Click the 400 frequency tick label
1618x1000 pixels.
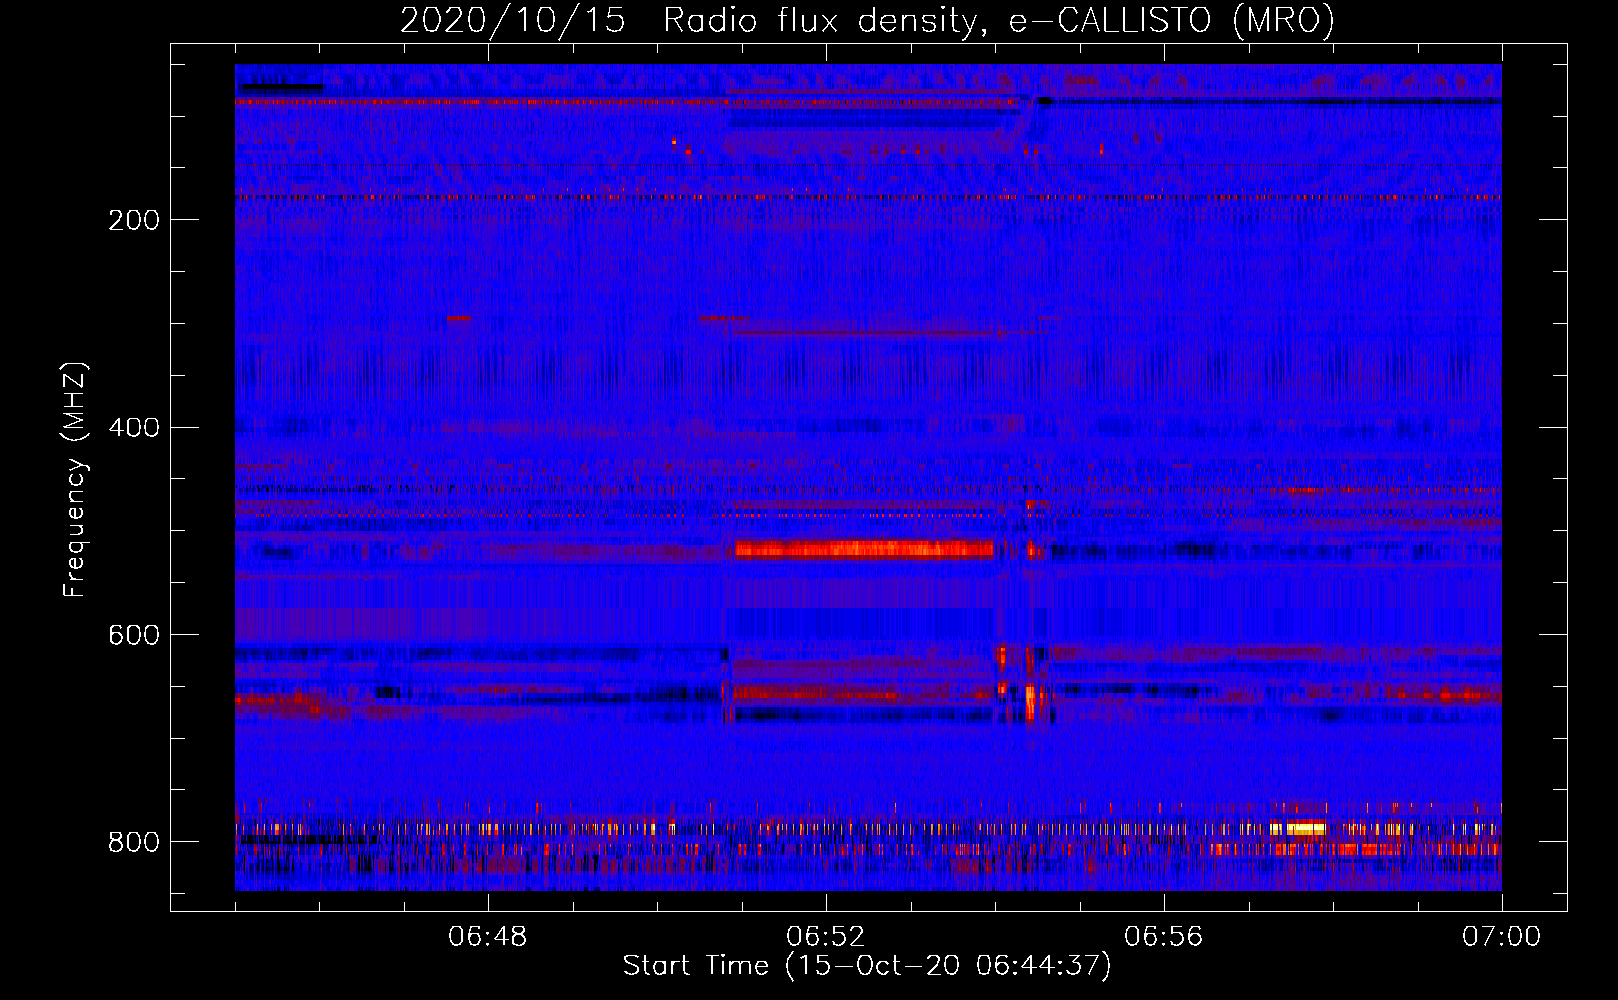[134, 428]
